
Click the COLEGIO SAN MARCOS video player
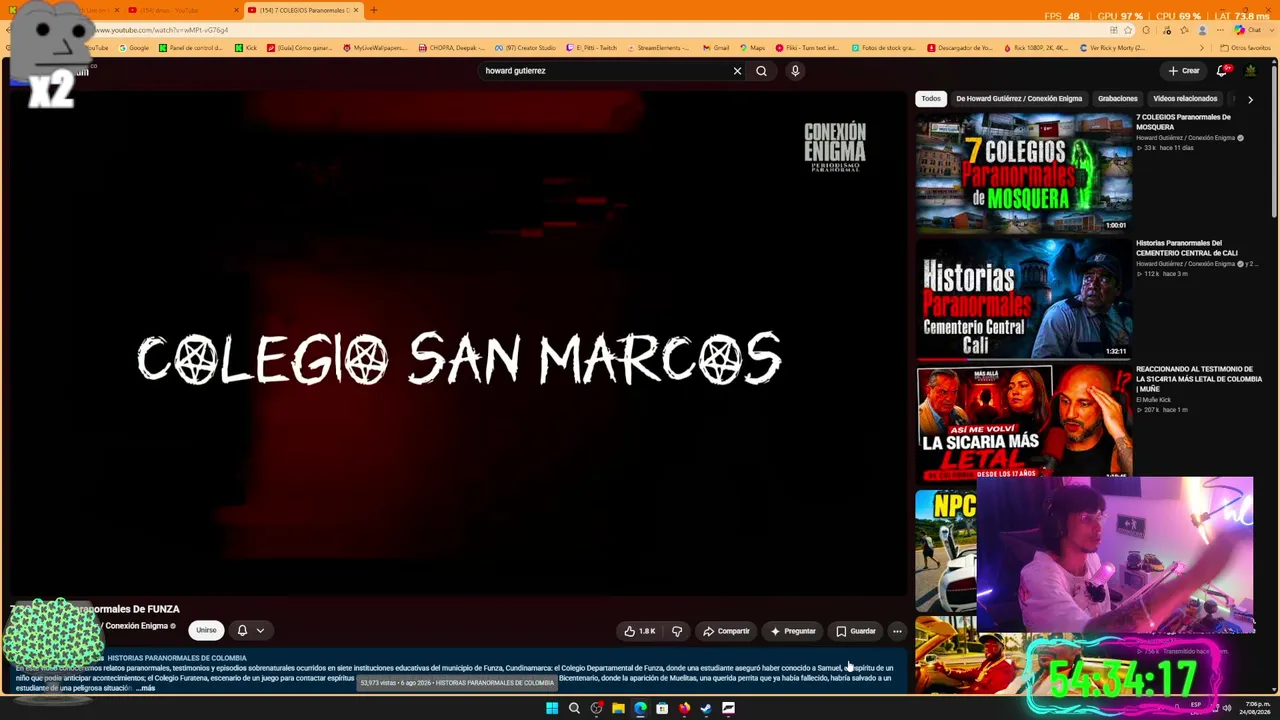[x=457, y=342]
